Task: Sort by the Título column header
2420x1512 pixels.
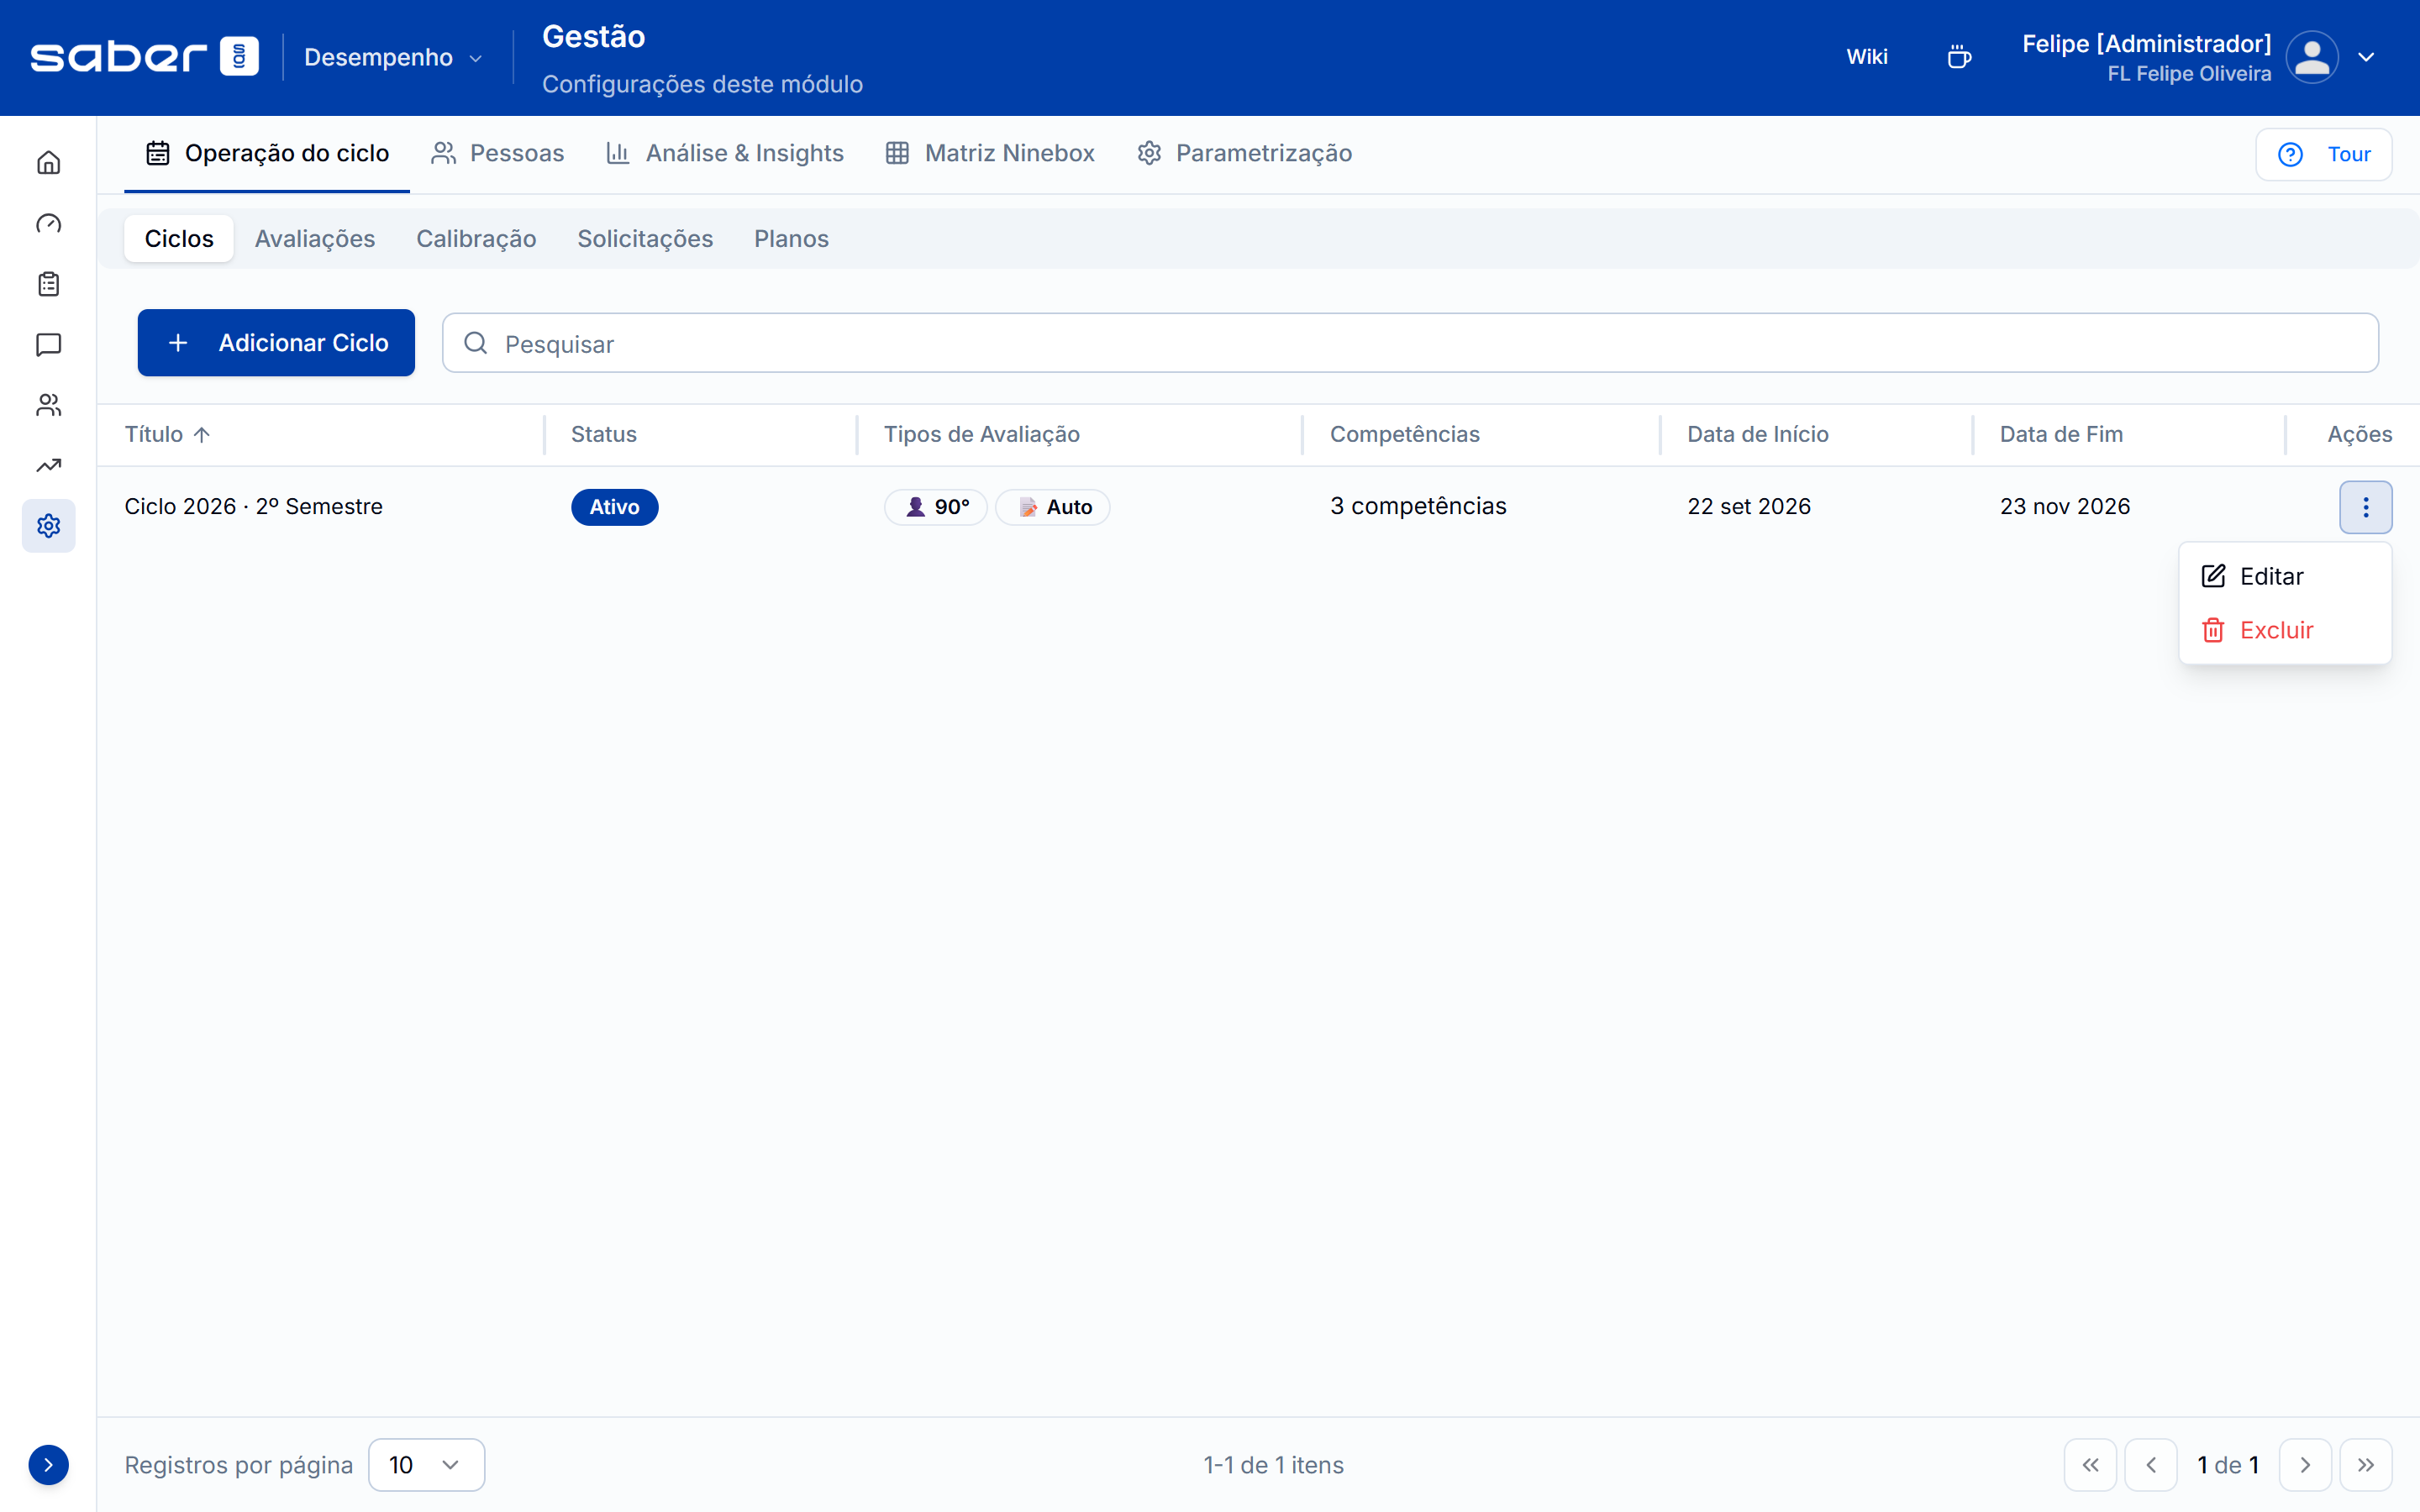Action: tap(167, 434)
